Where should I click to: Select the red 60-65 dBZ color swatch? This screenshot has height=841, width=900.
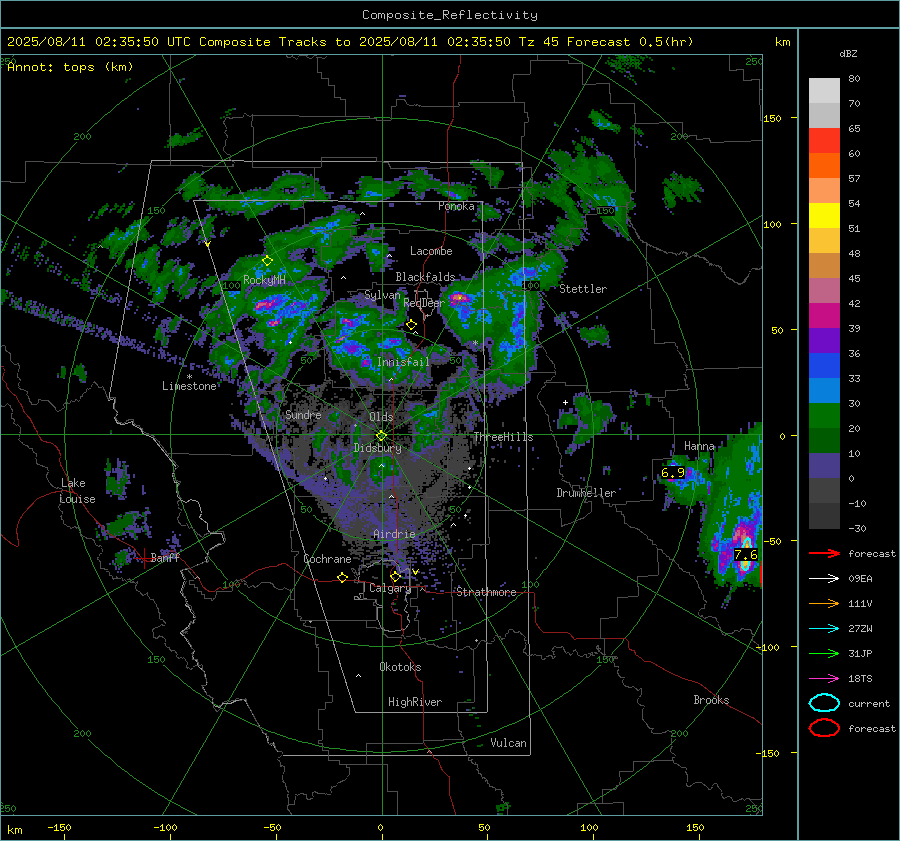tap(824, 140)
